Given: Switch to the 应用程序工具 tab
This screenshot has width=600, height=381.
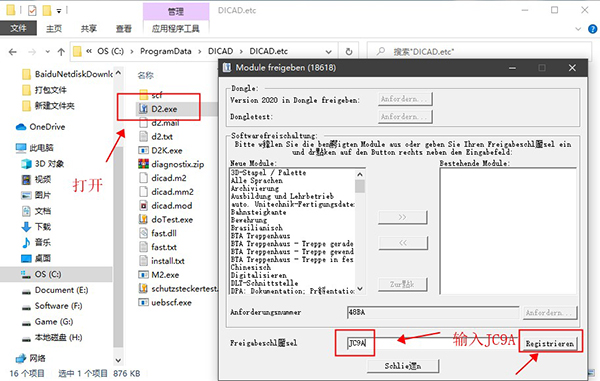Looking at the screenshot, I should tap(176, 29).
